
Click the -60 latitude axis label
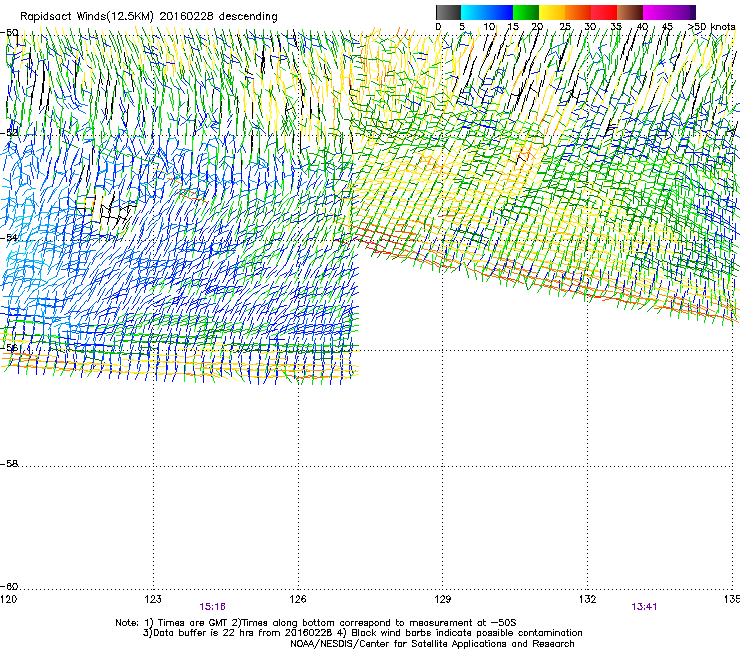(9, 586)
